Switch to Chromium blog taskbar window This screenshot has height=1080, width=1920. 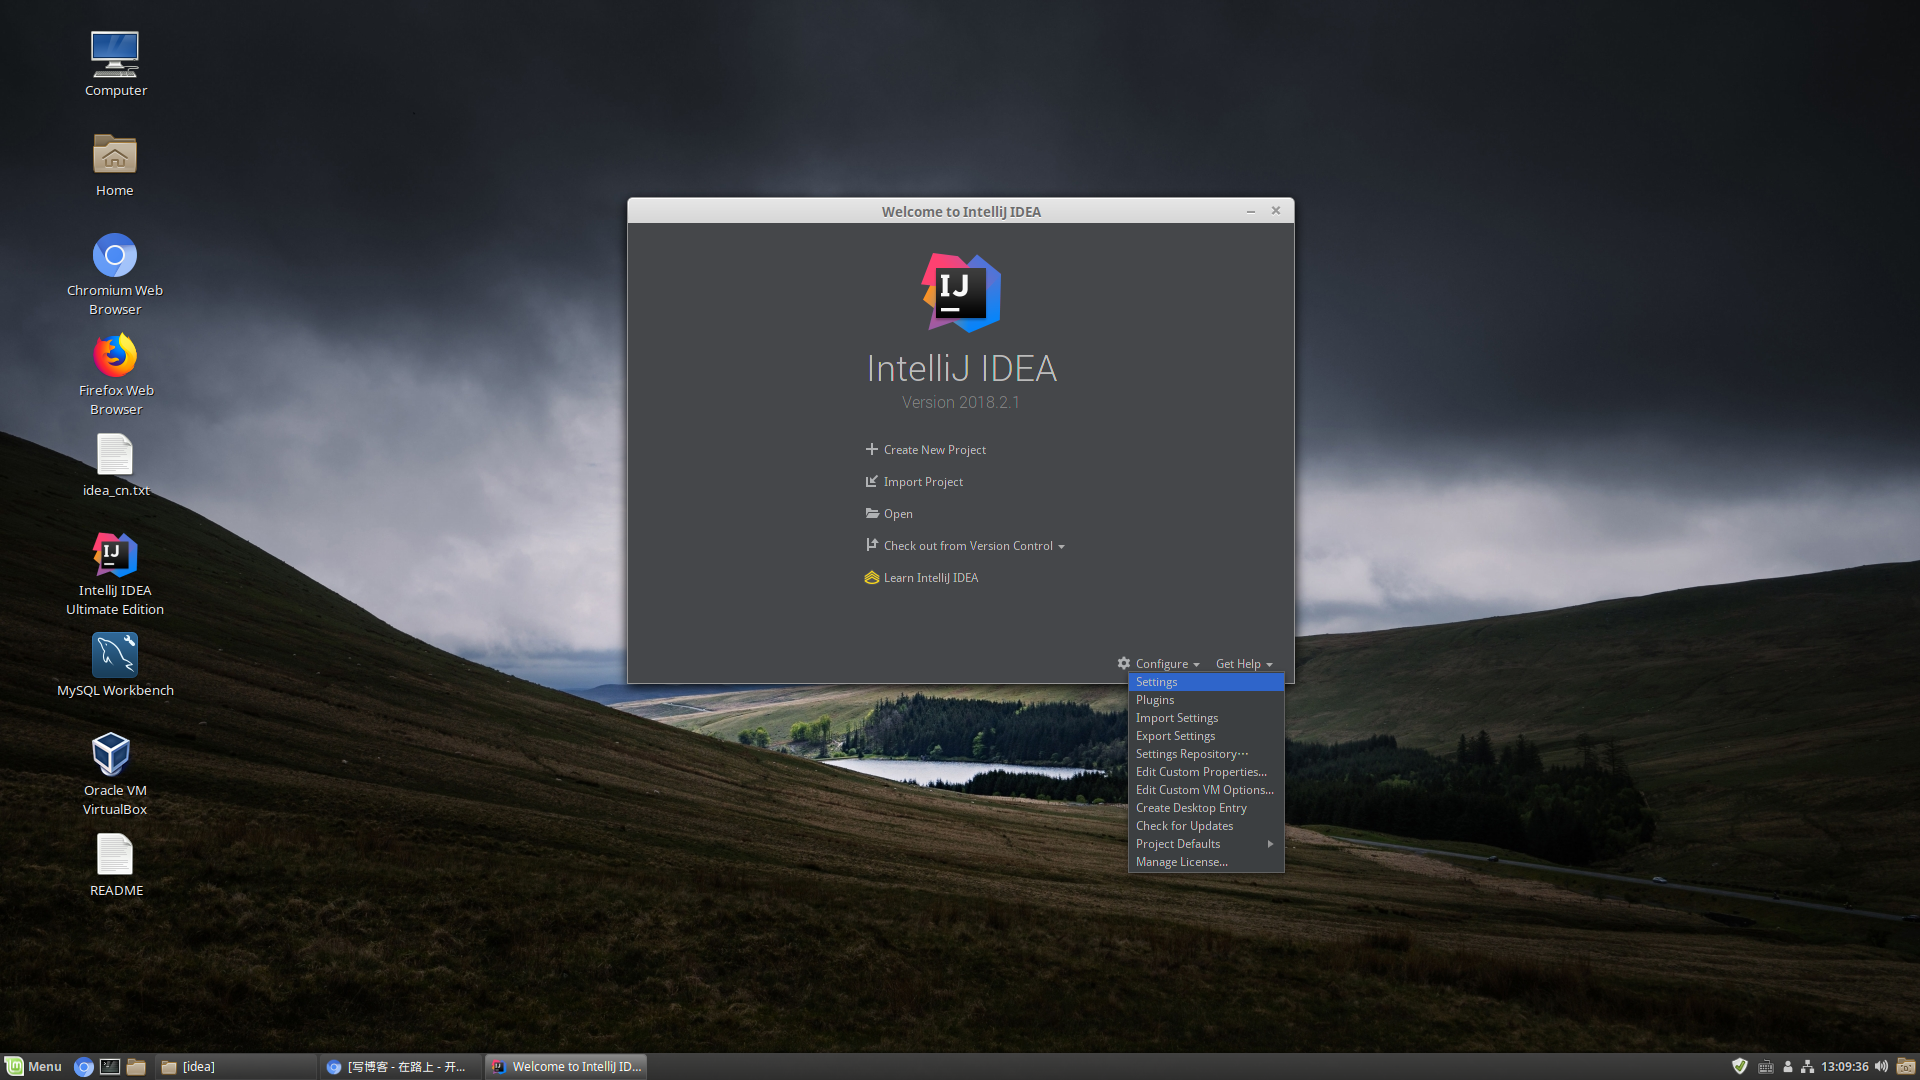tap(400, 1067)
